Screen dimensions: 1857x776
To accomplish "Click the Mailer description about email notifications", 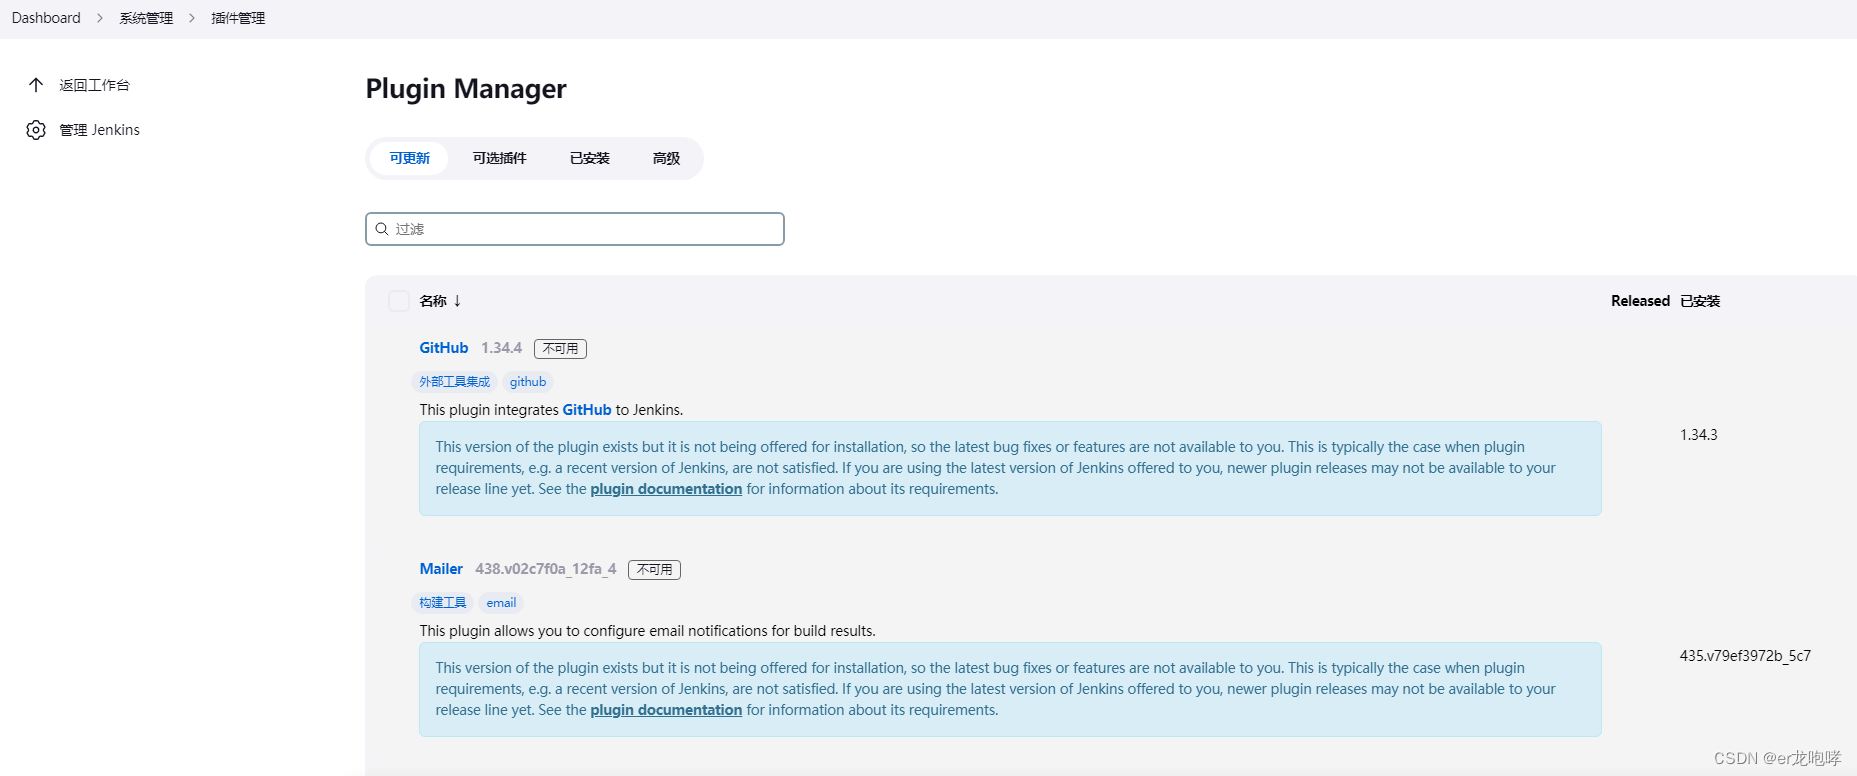I will pyautogui.click(x=647, y=631).
